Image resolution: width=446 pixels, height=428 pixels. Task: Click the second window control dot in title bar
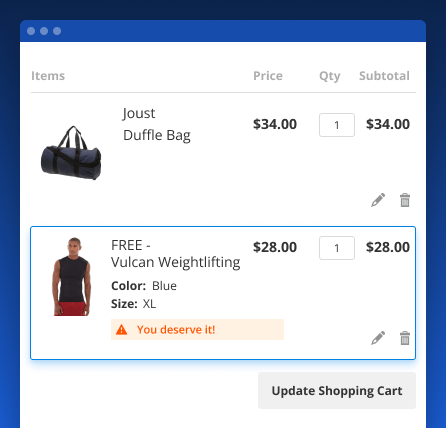[44, 31]
